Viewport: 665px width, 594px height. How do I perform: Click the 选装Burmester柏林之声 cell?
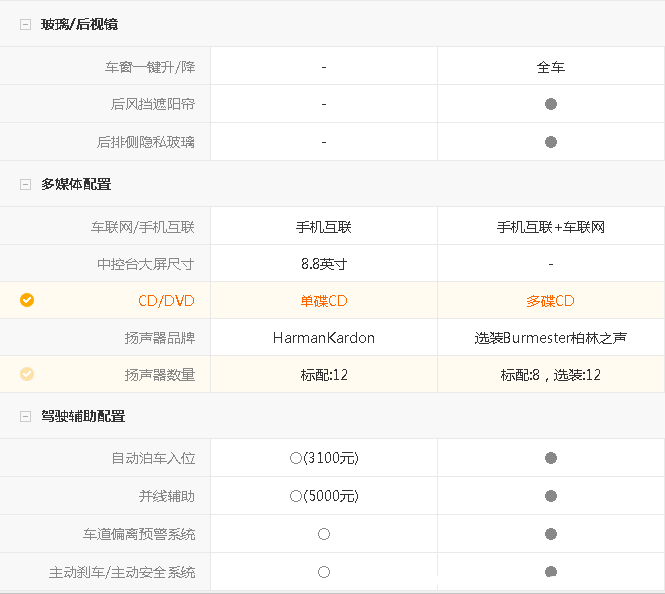[550, 338]
